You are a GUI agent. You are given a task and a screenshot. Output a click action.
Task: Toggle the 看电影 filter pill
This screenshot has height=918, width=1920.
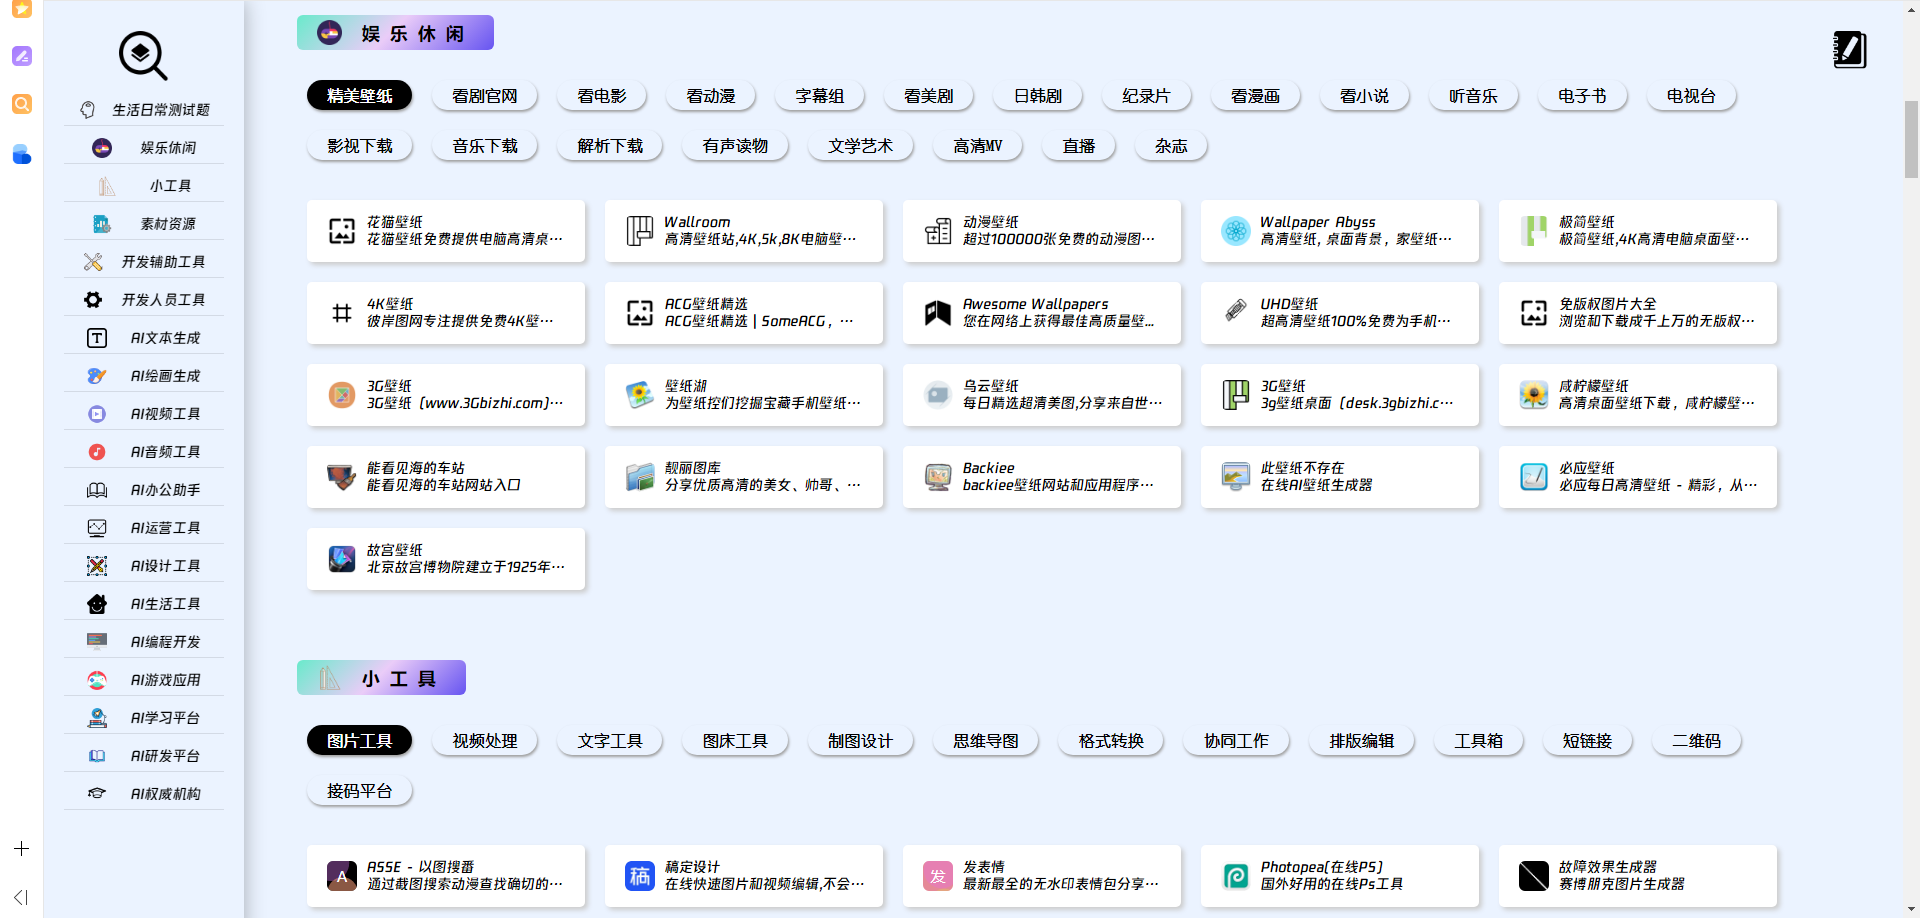pos(602,95)
